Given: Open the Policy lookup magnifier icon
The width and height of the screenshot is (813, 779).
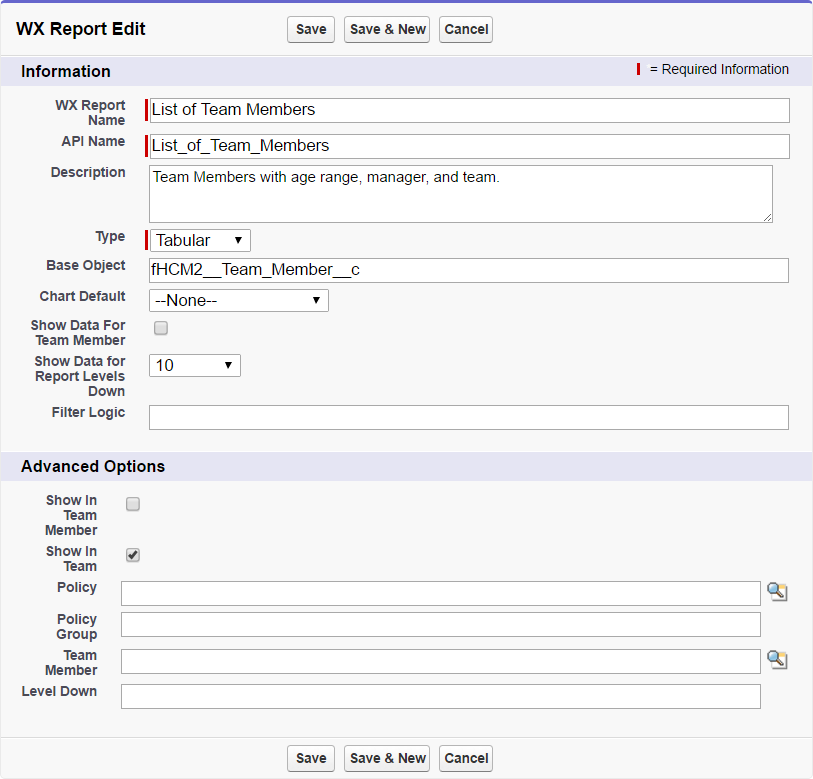Looking at the screenshot, I should pyautogui.click(x=777, y=592).
